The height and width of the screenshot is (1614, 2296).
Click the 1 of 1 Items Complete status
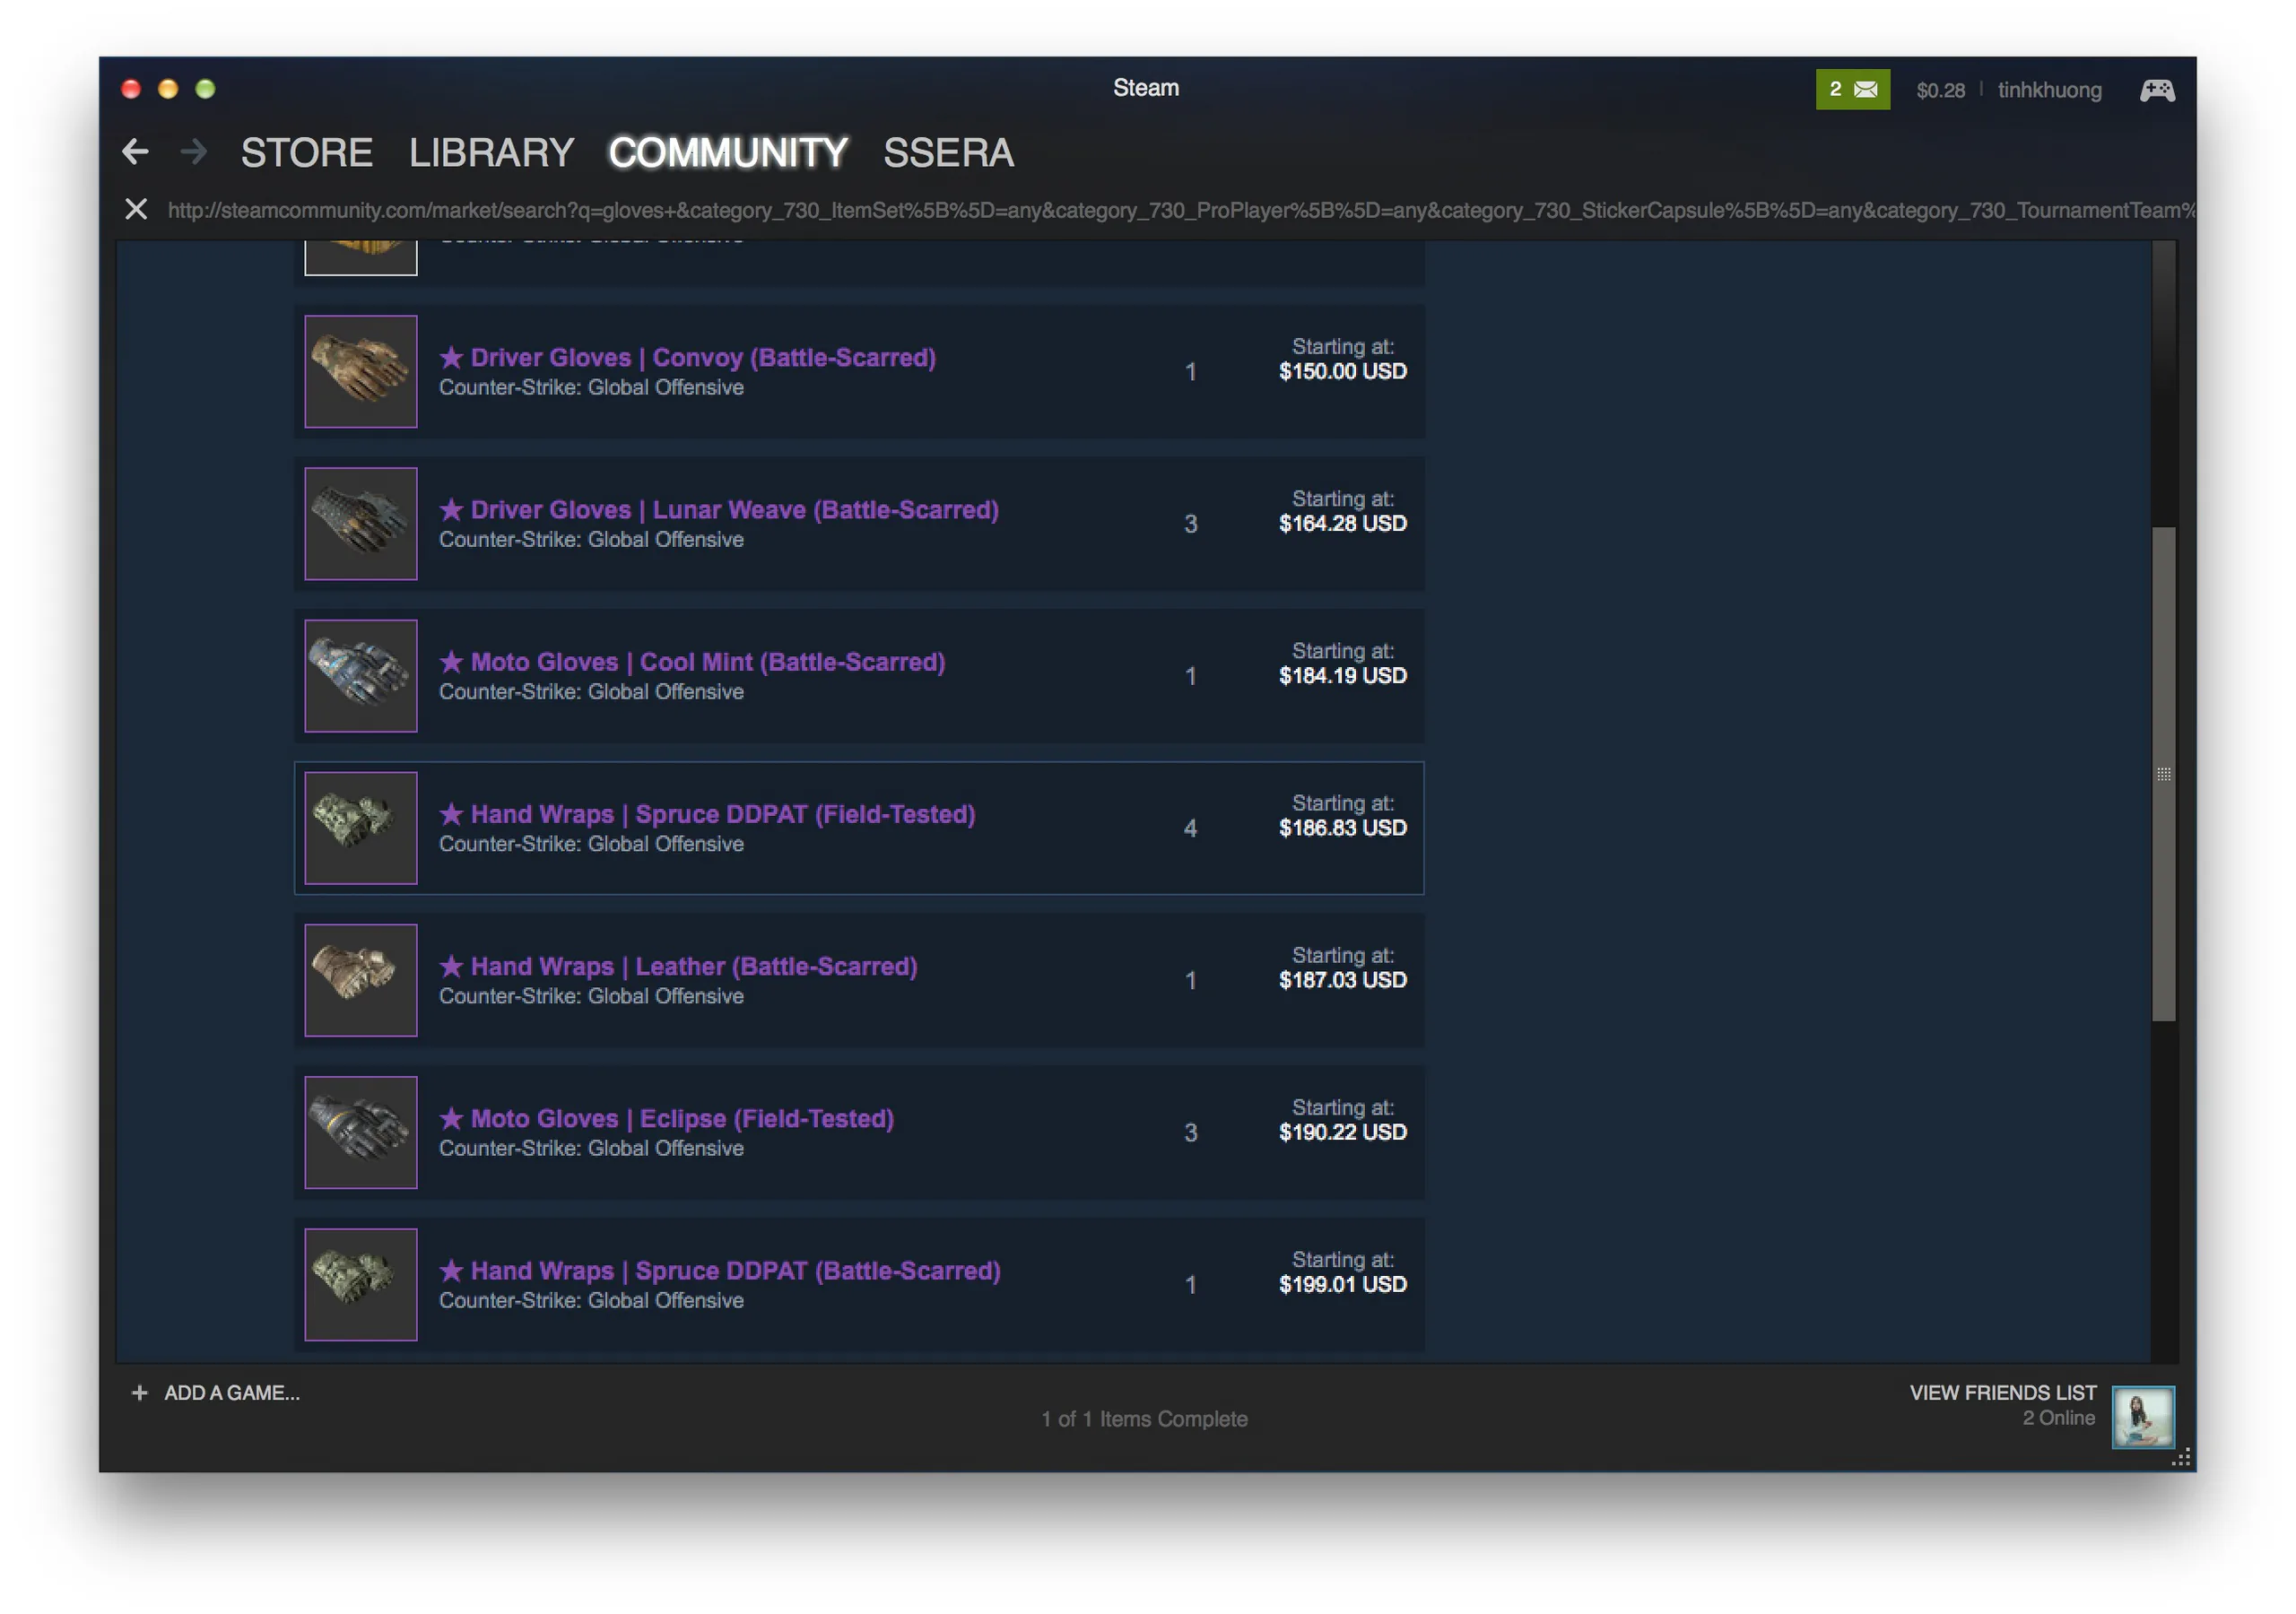[1144, 1418]
